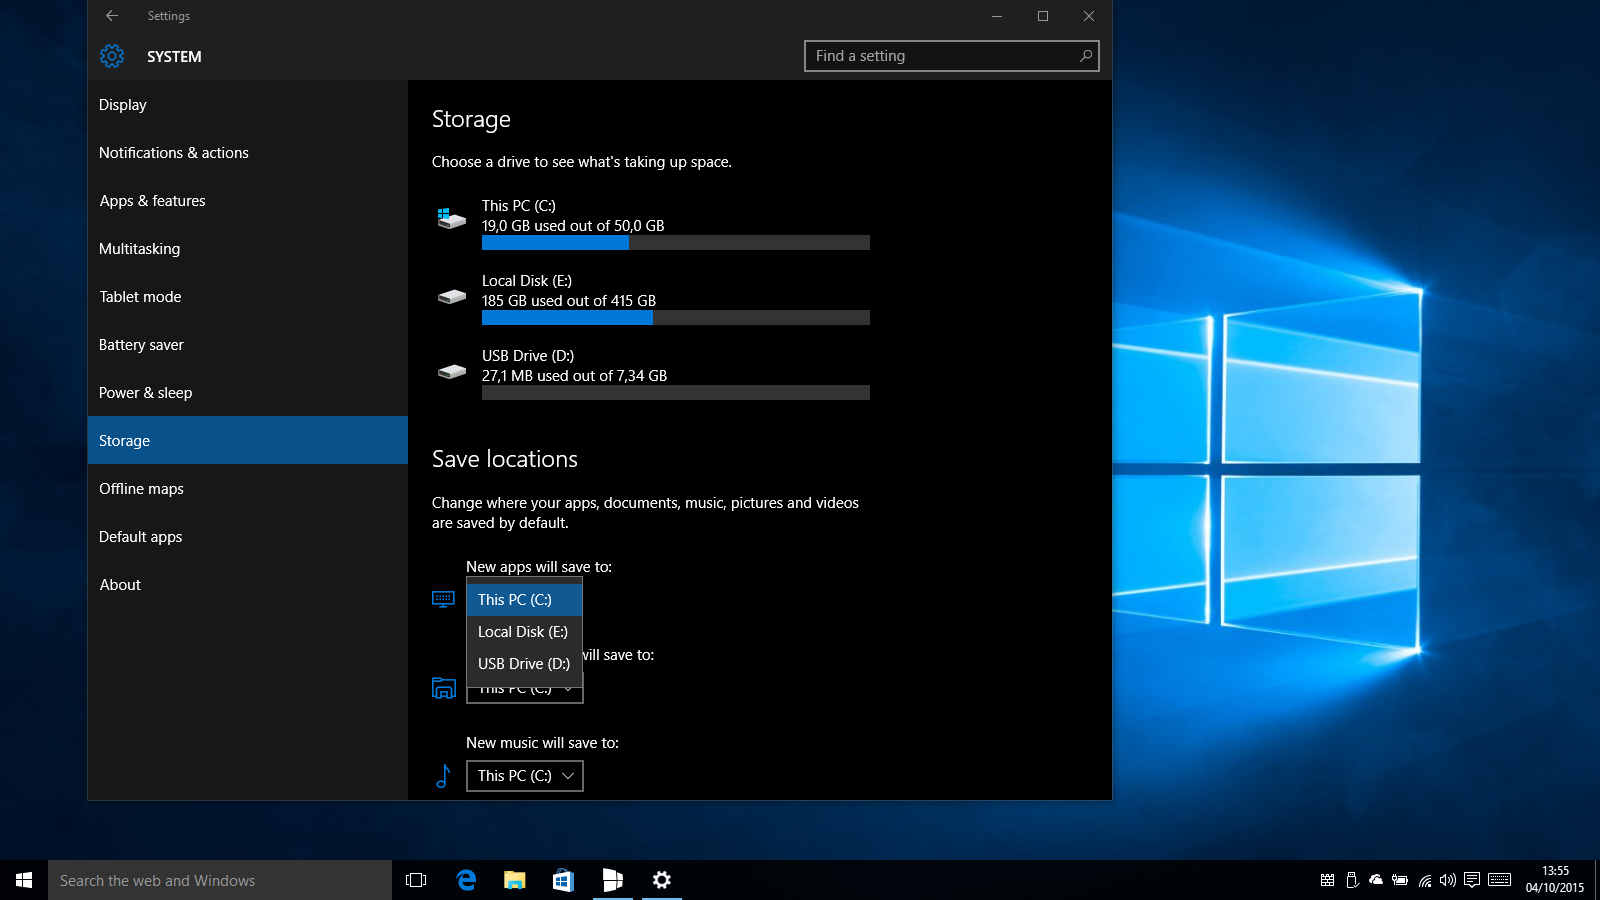Viewport: 1600px width, 900px height.
Task: Click the New music will save to label
Action: 542,743
